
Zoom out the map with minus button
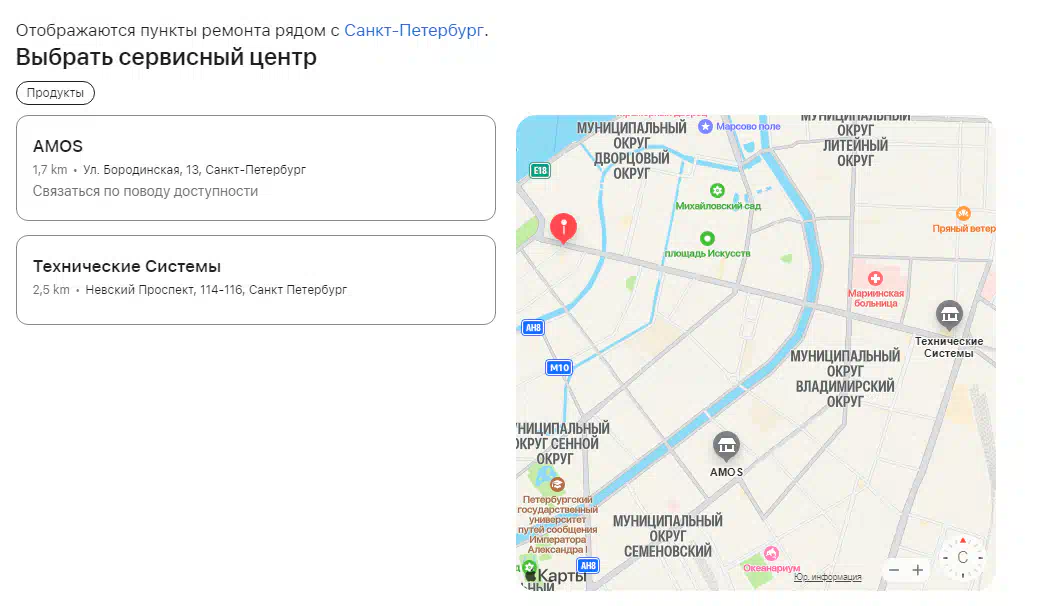[894, 570]
